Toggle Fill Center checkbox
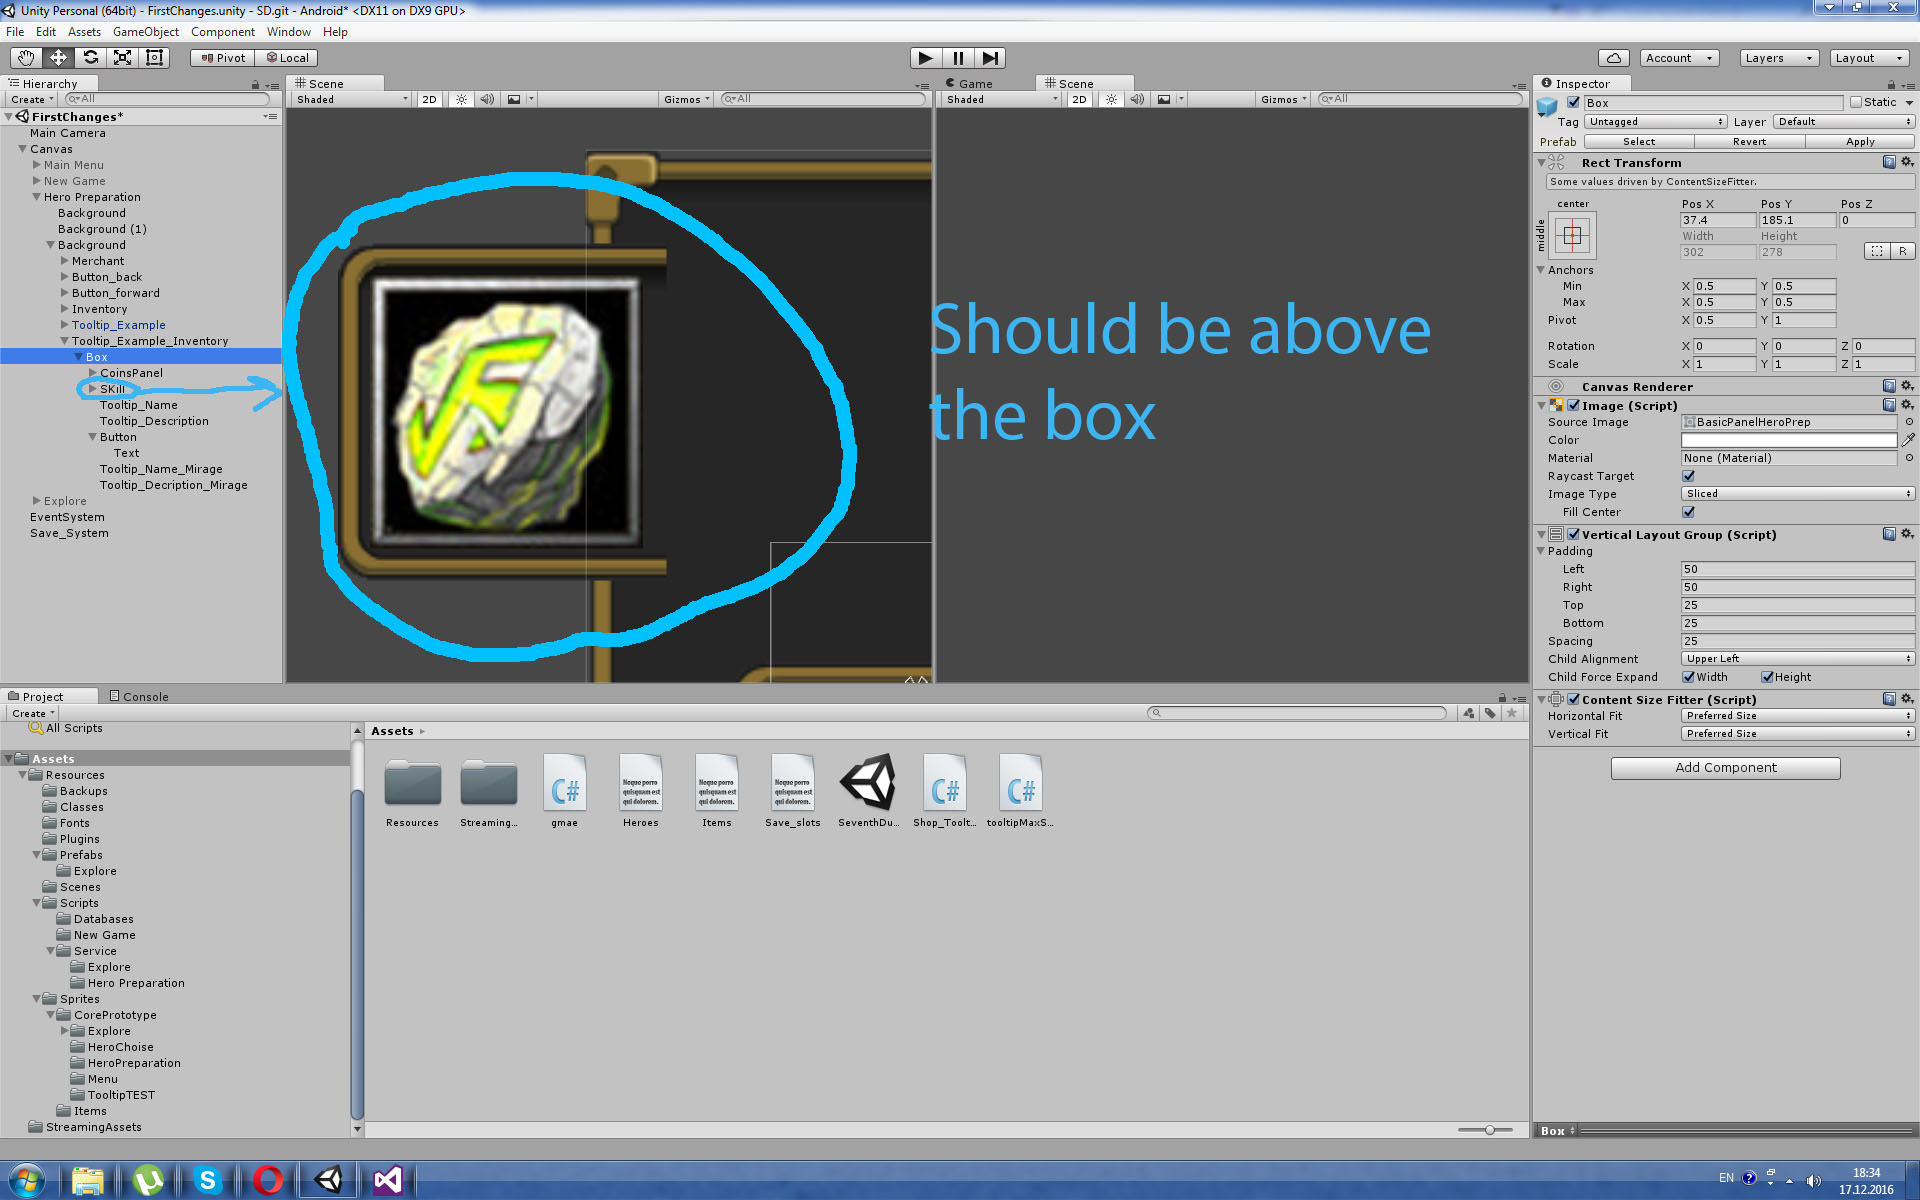 (x=1689, y=512)
